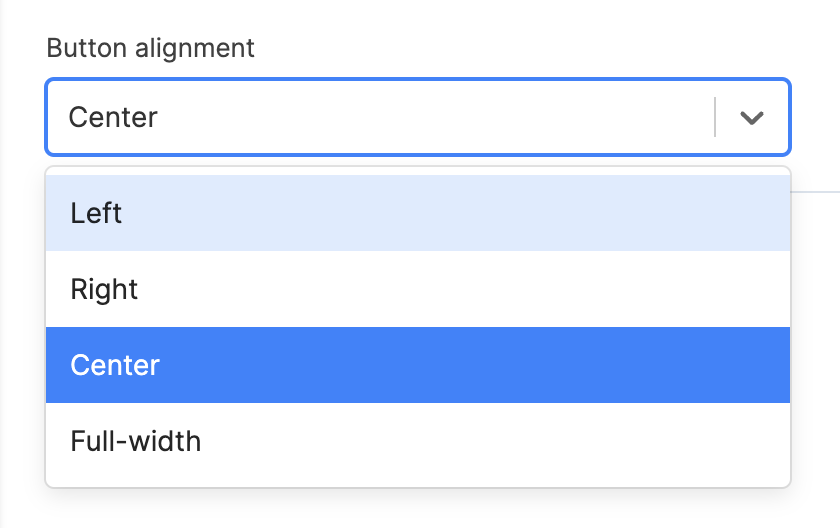
Task: Set button alignment to Right
Action: tap(418, 290)
